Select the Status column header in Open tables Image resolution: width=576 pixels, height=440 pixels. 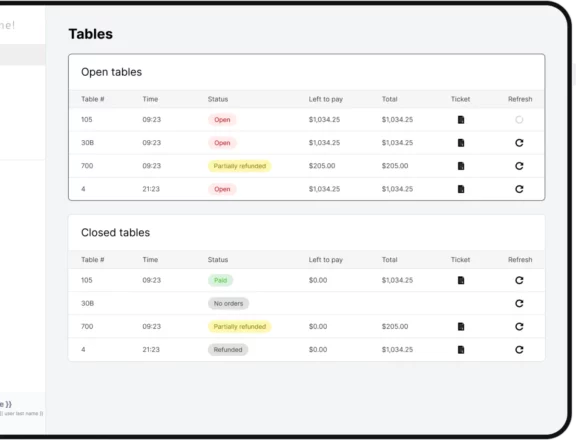(x=218, y=99)
